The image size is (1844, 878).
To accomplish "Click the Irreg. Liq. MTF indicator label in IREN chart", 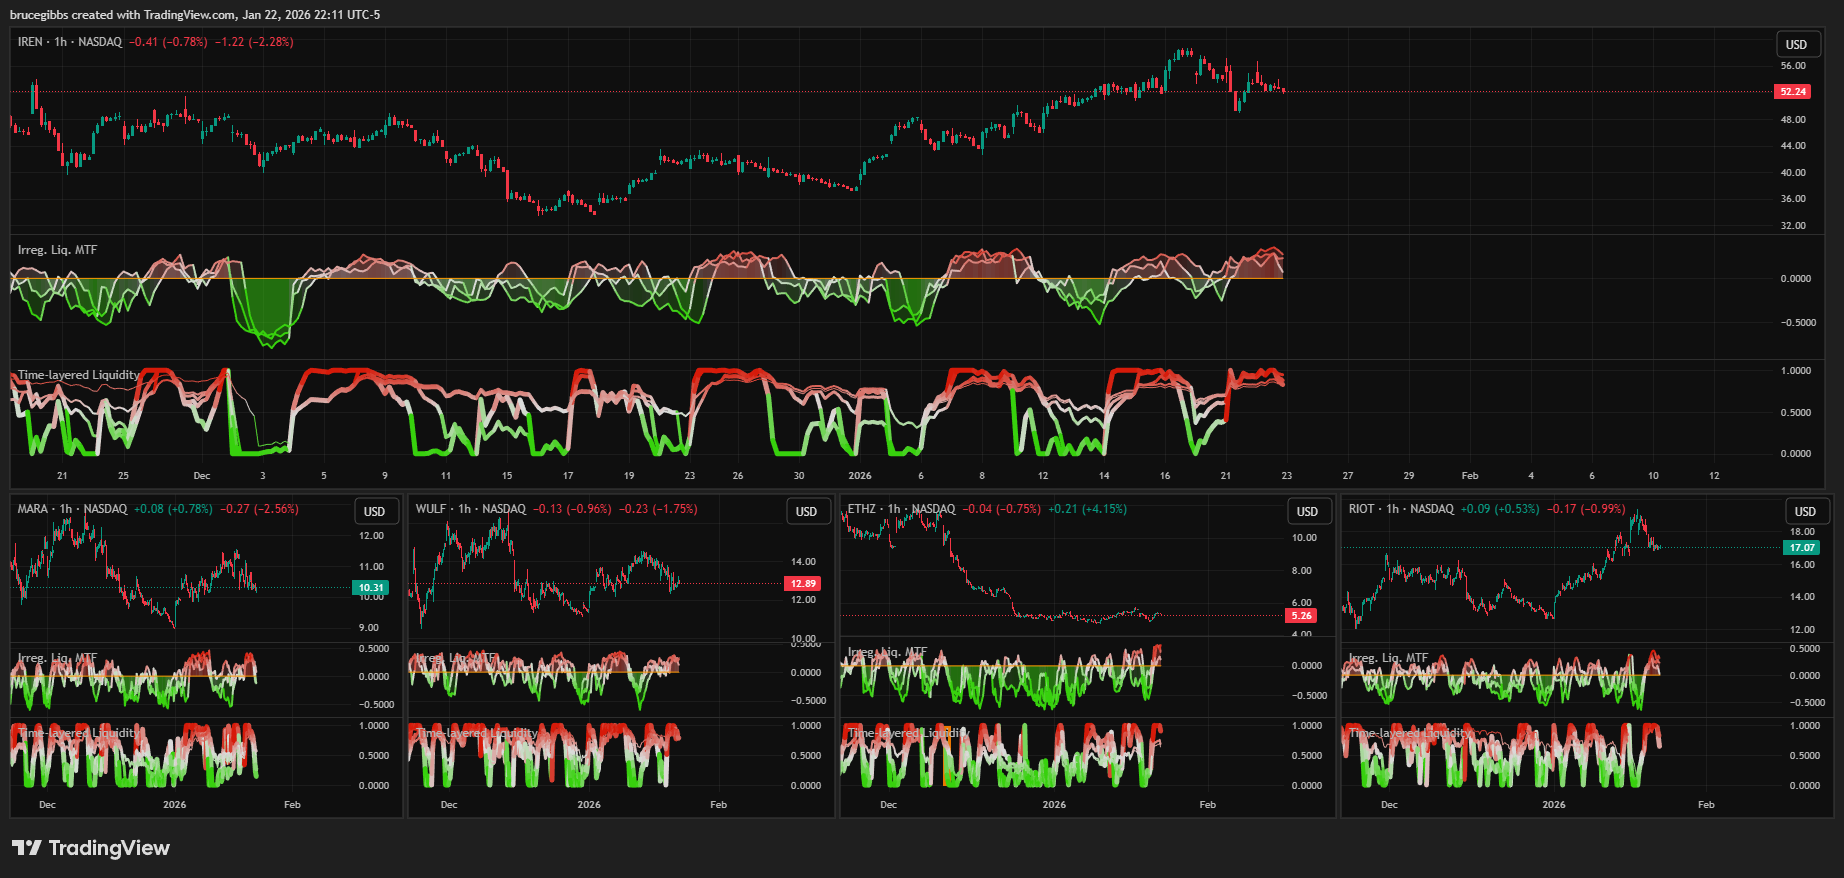I will tap(57, 250).
